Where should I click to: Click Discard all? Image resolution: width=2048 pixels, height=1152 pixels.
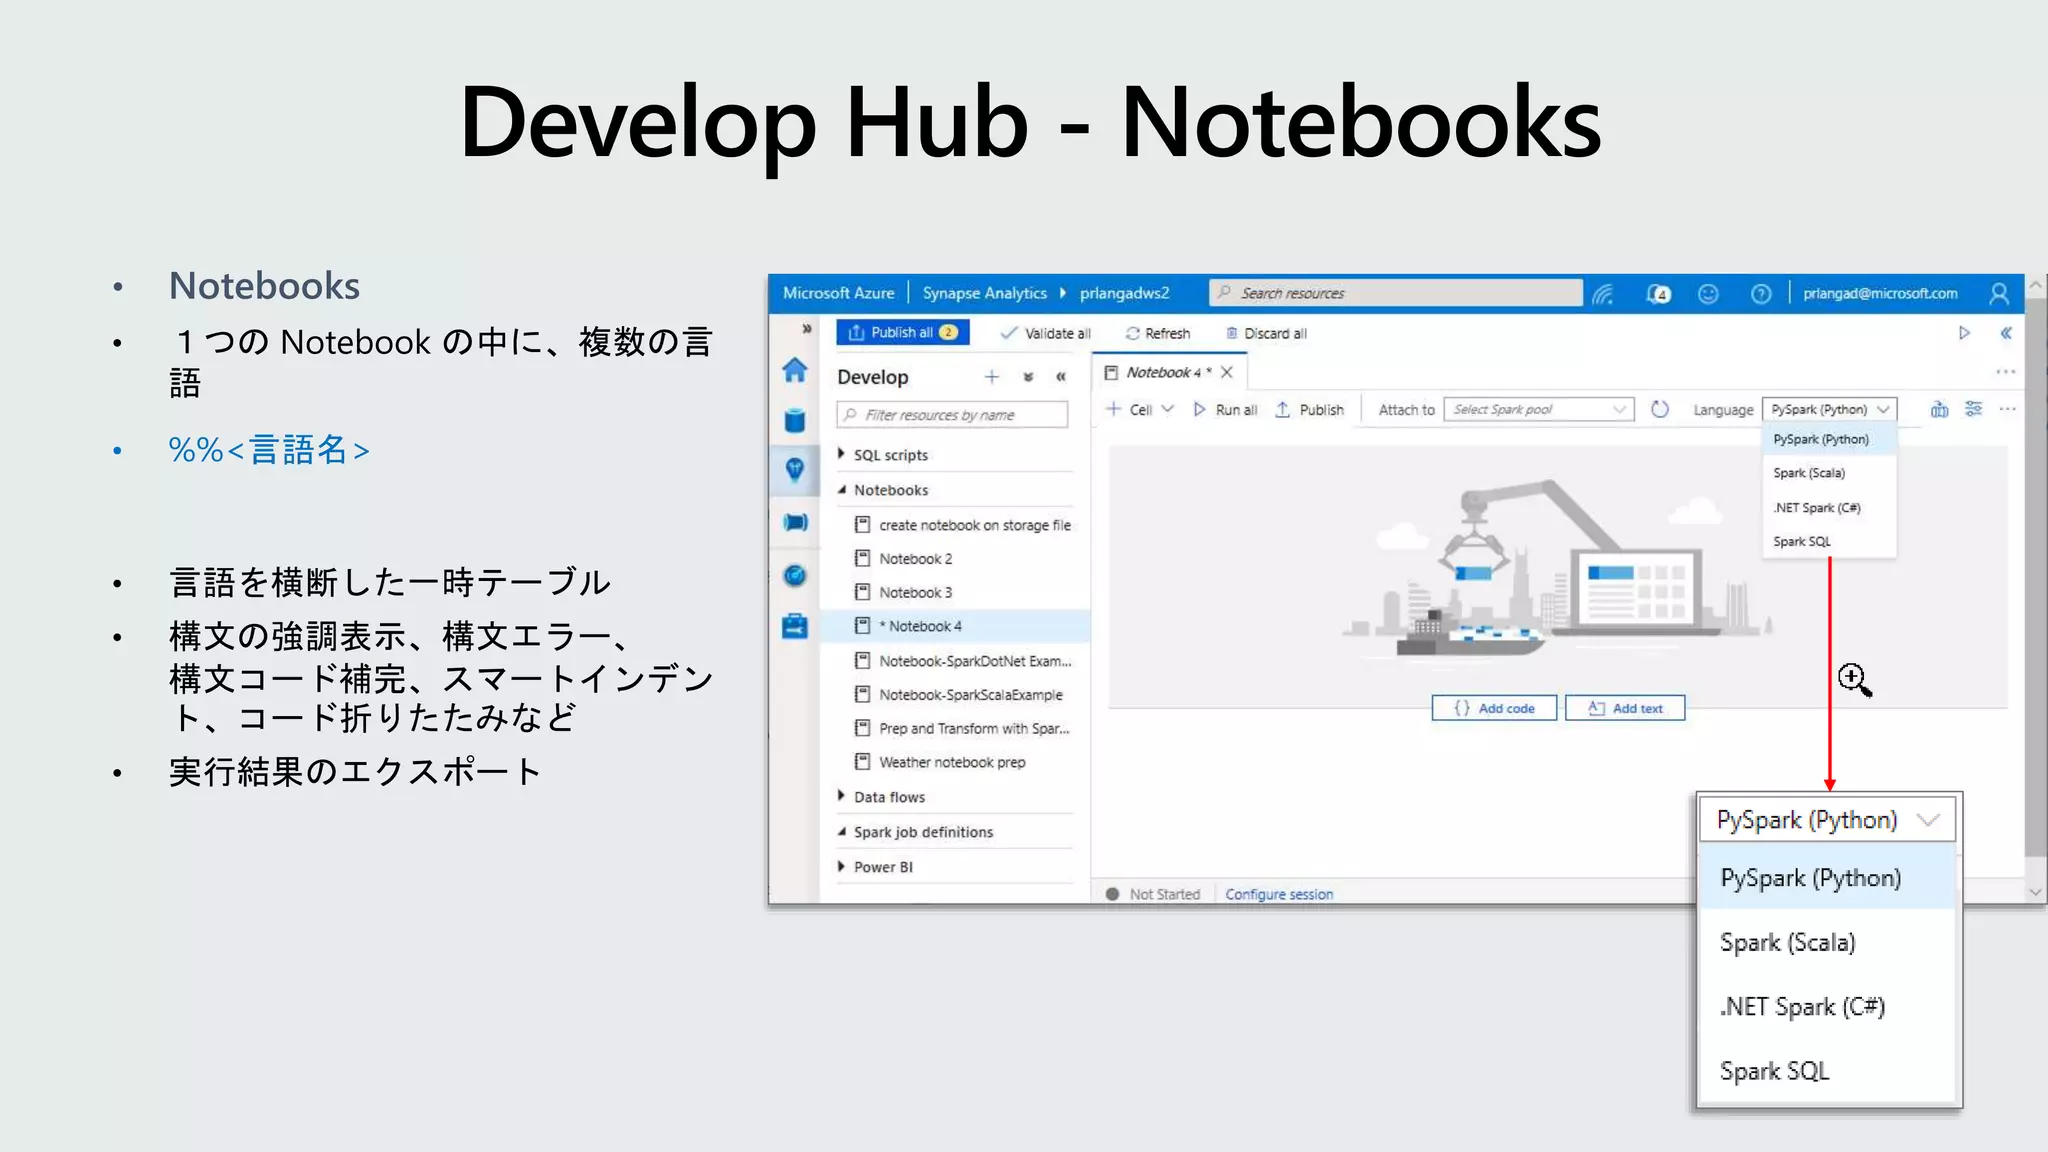[x=1266, y=333]
